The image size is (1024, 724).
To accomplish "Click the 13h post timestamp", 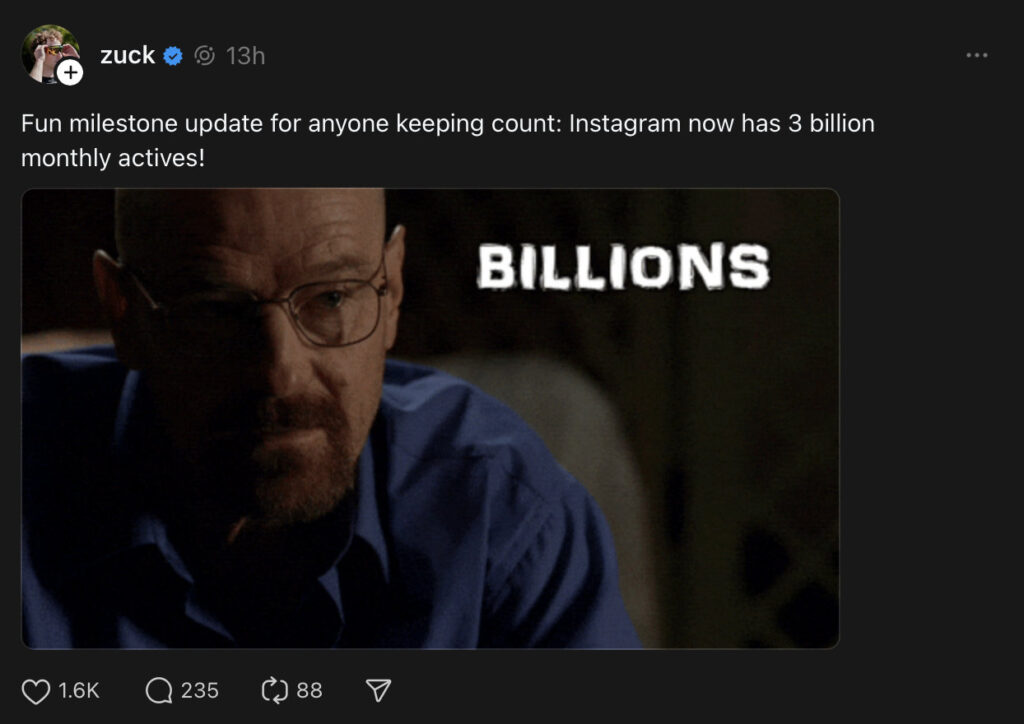I will (245, 56).
